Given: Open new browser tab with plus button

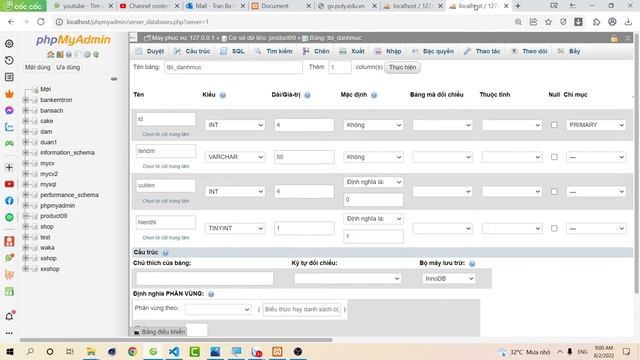Looking at the screenshot, I should [518, 6].
